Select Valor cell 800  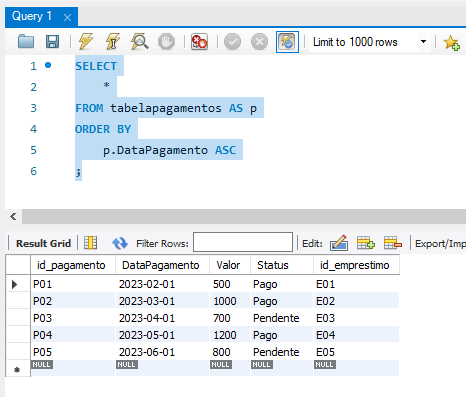coord(230,352)
